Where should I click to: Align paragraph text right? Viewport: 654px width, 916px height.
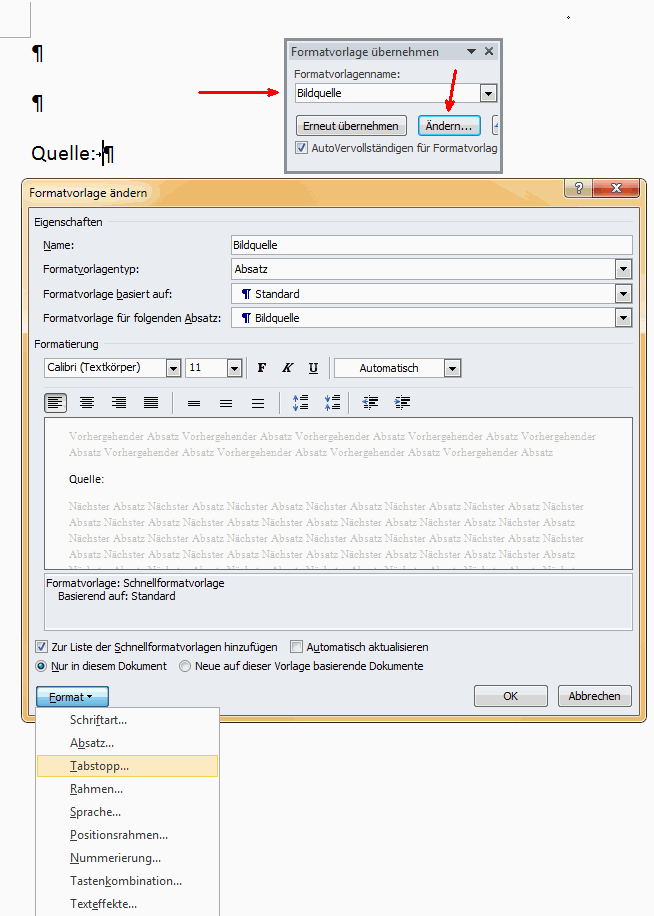click(119, 403)
